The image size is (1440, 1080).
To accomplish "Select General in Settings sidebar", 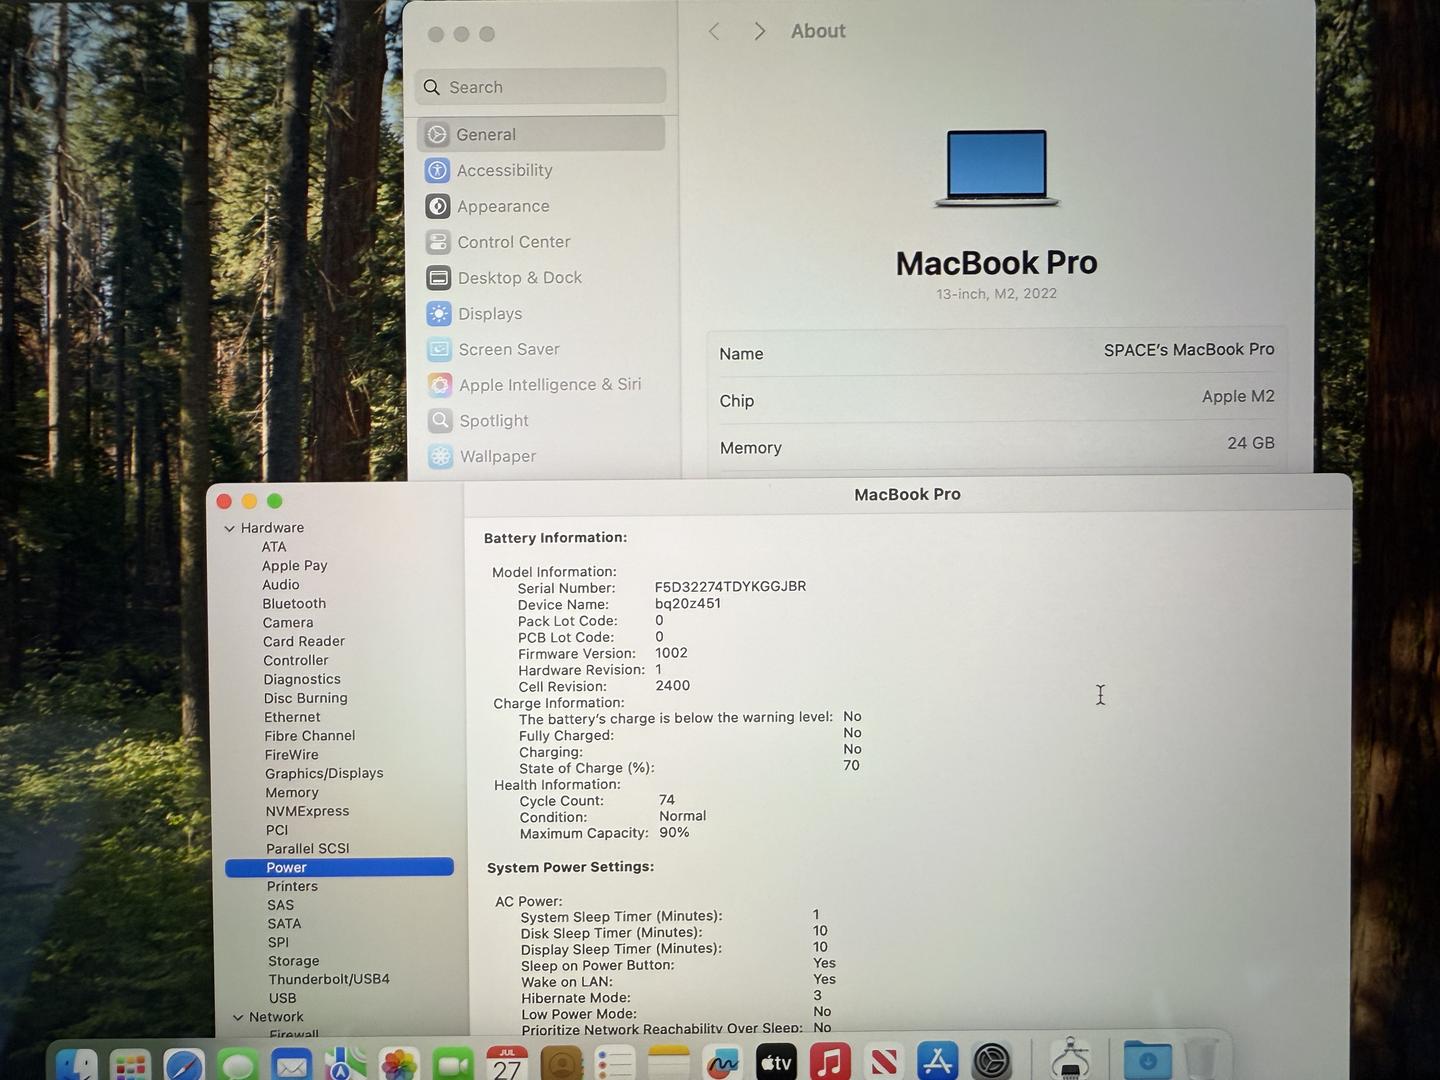I will tap(541, 134).
